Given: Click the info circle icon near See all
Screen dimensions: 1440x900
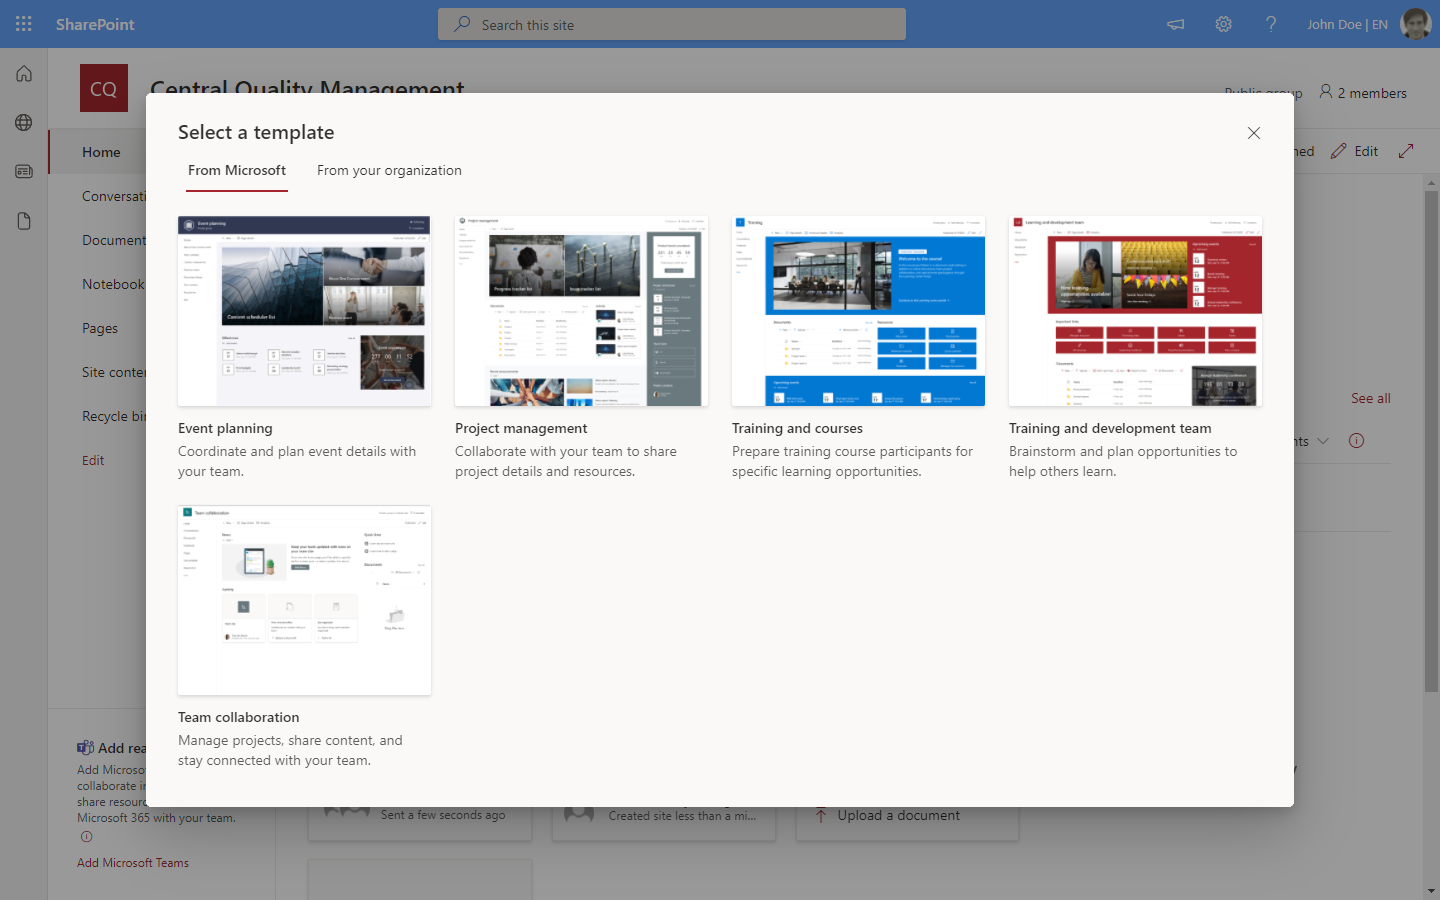Looking at the screenshot, I should [x=1356, y=440].
